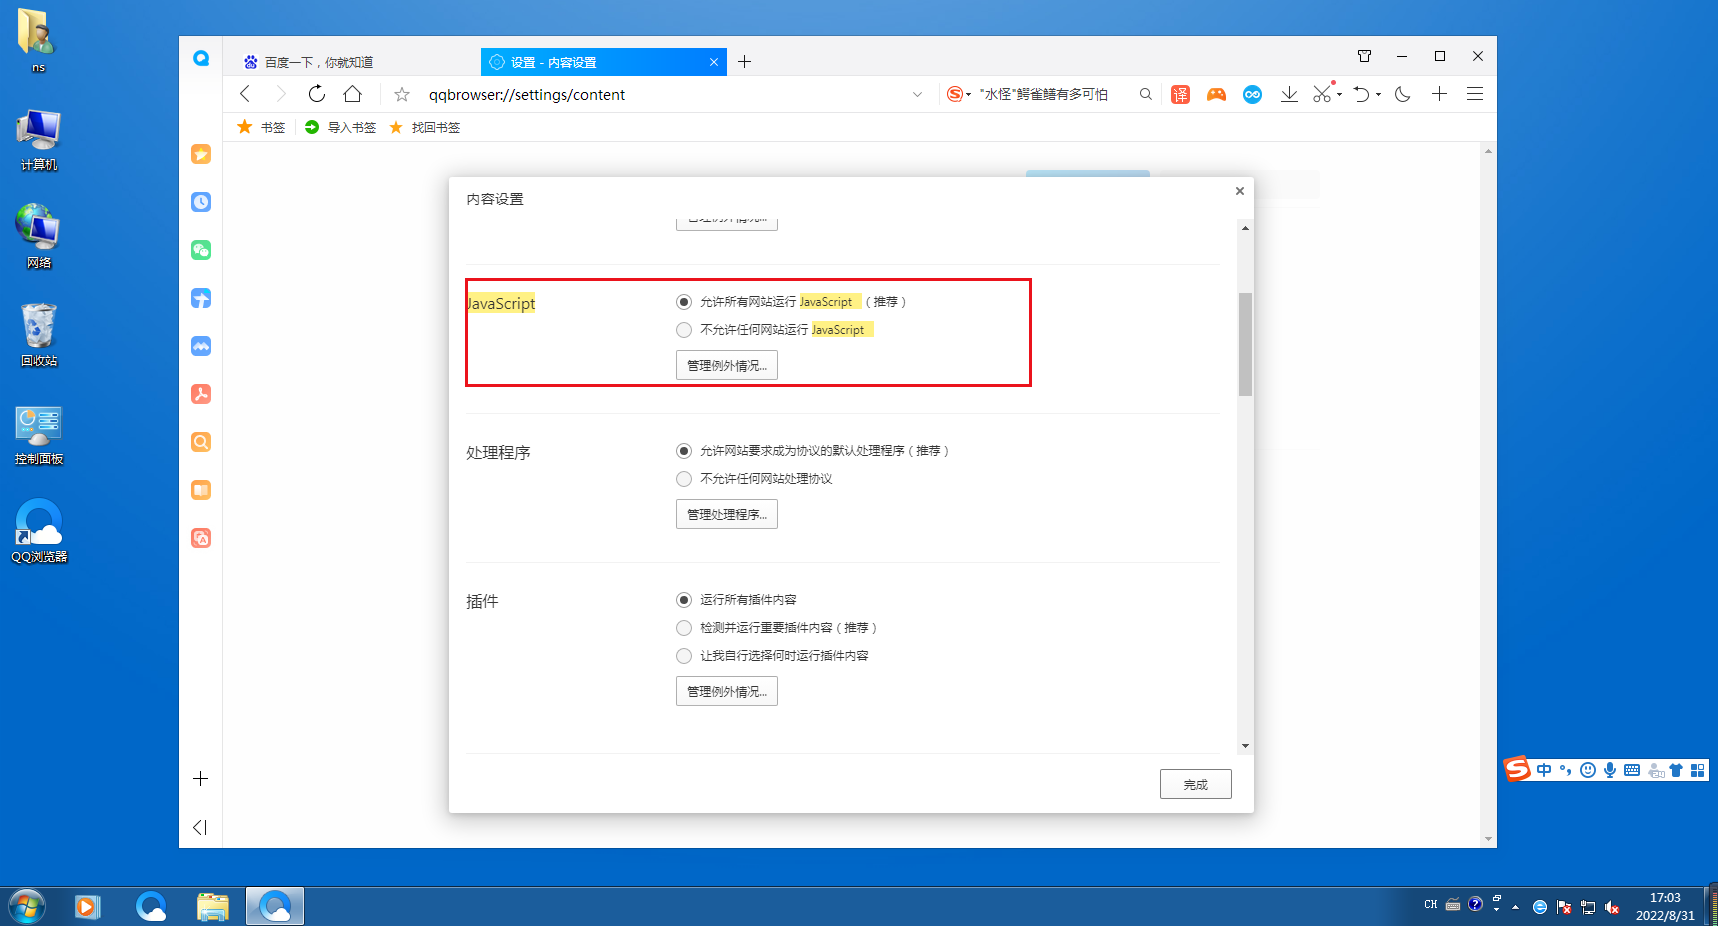Open the game controller icon
Image resolution: width=1718 pixels, height=926 pixels.
point(1216,94)
